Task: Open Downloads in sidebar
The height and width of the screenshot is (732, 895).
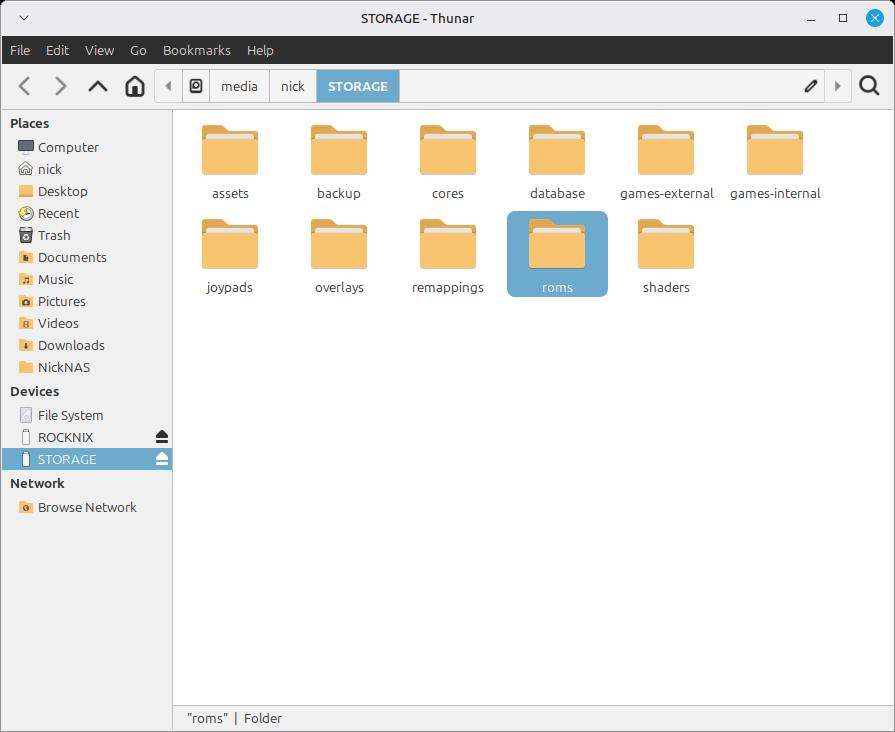Action: click(87, 345)
